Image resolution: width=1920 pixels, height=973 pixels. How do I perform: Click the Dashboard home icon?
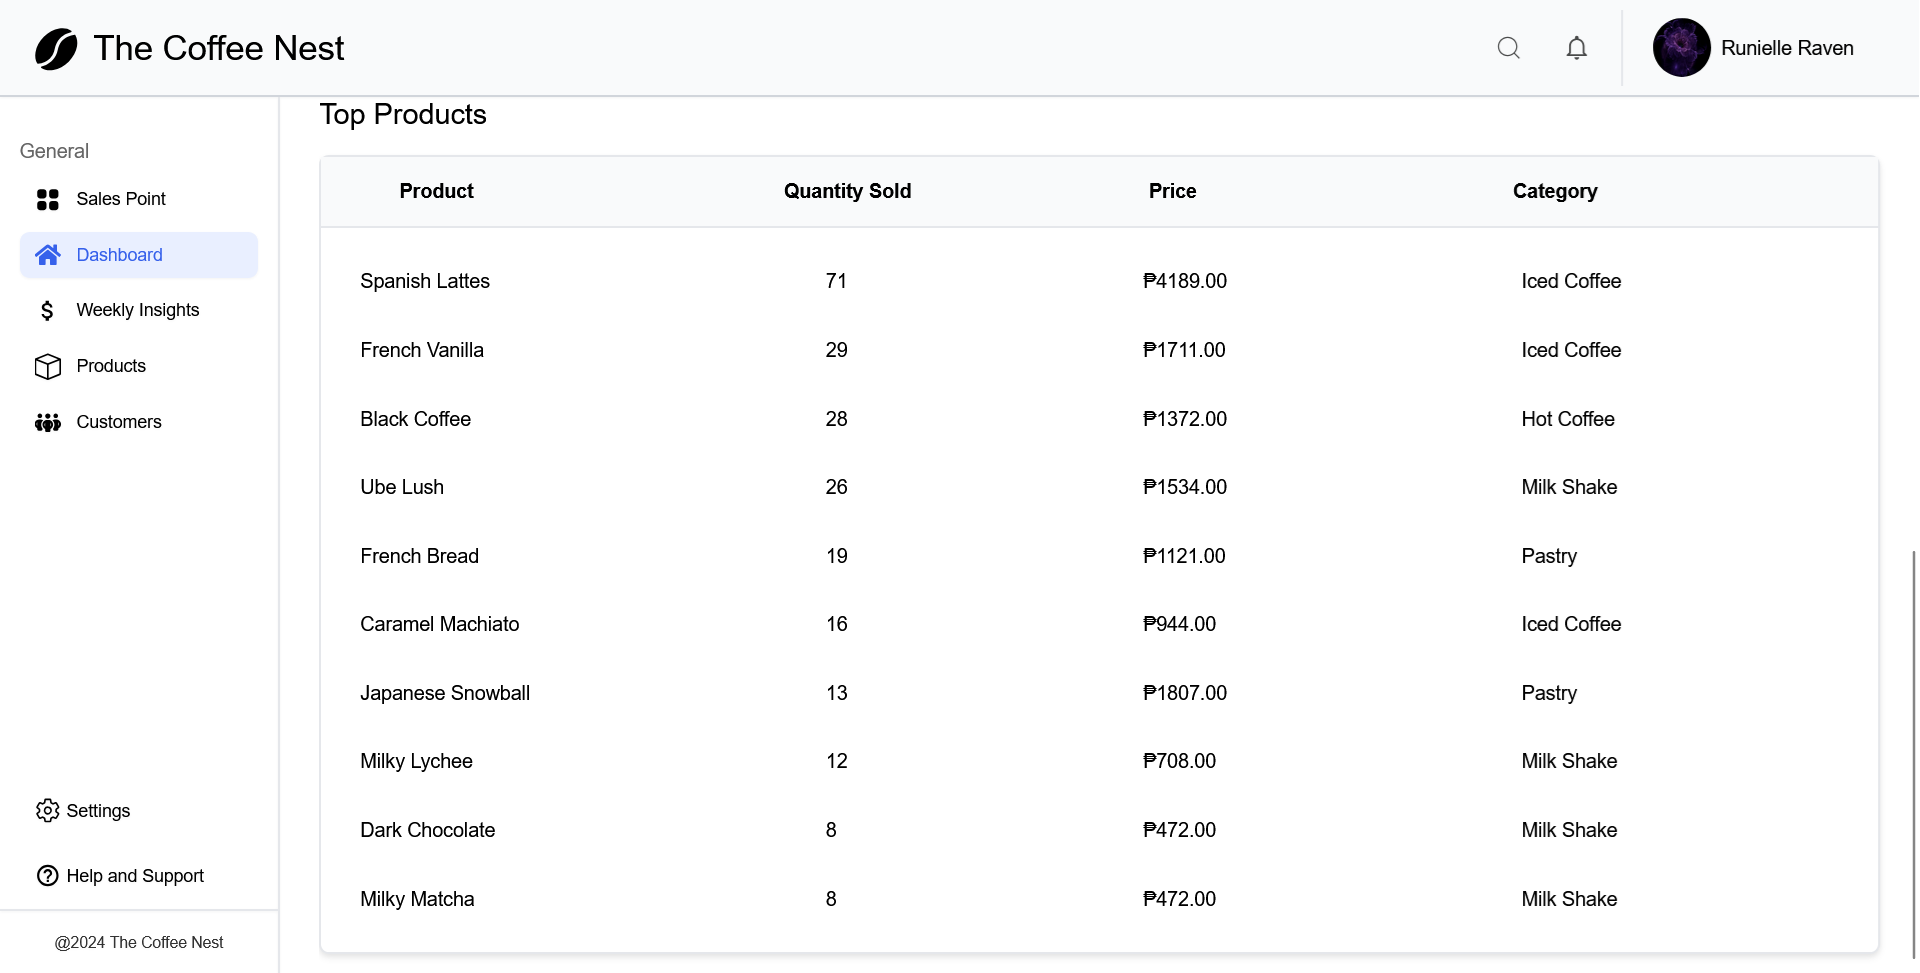(x=47, y=254)
